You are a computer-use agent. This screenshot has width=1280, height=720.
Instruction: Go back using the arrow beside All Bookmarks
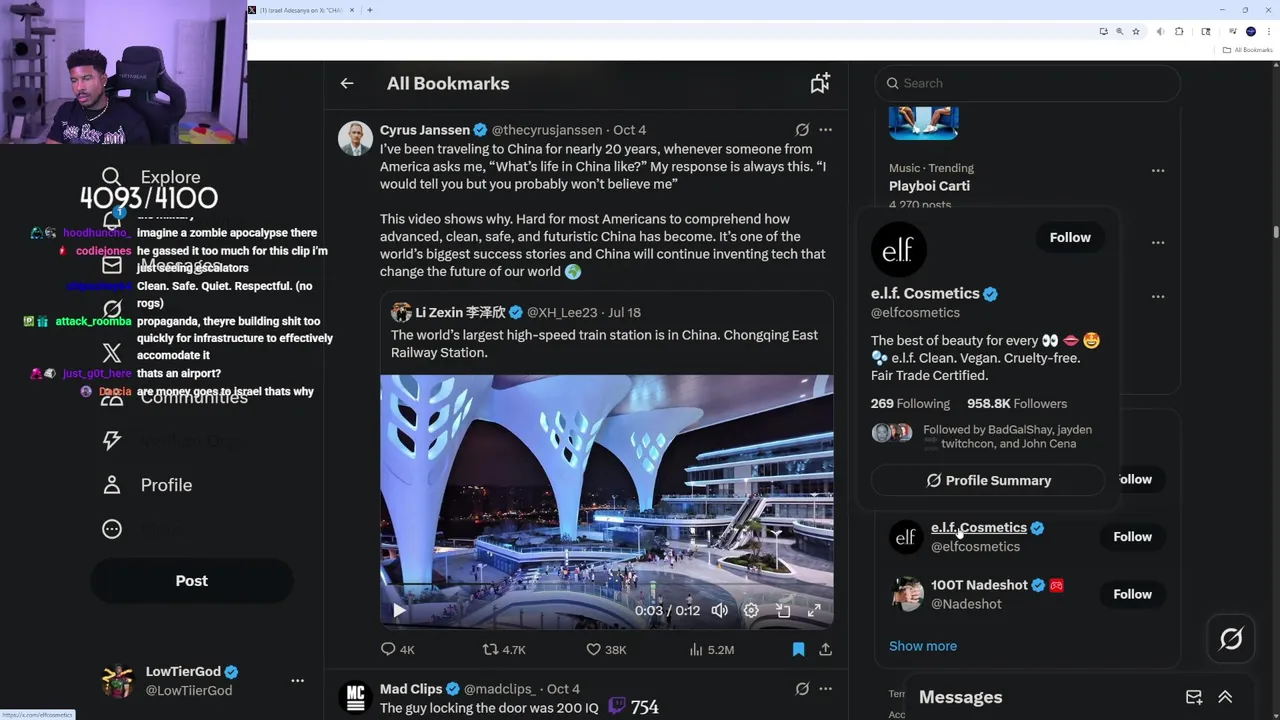(347, 84)
